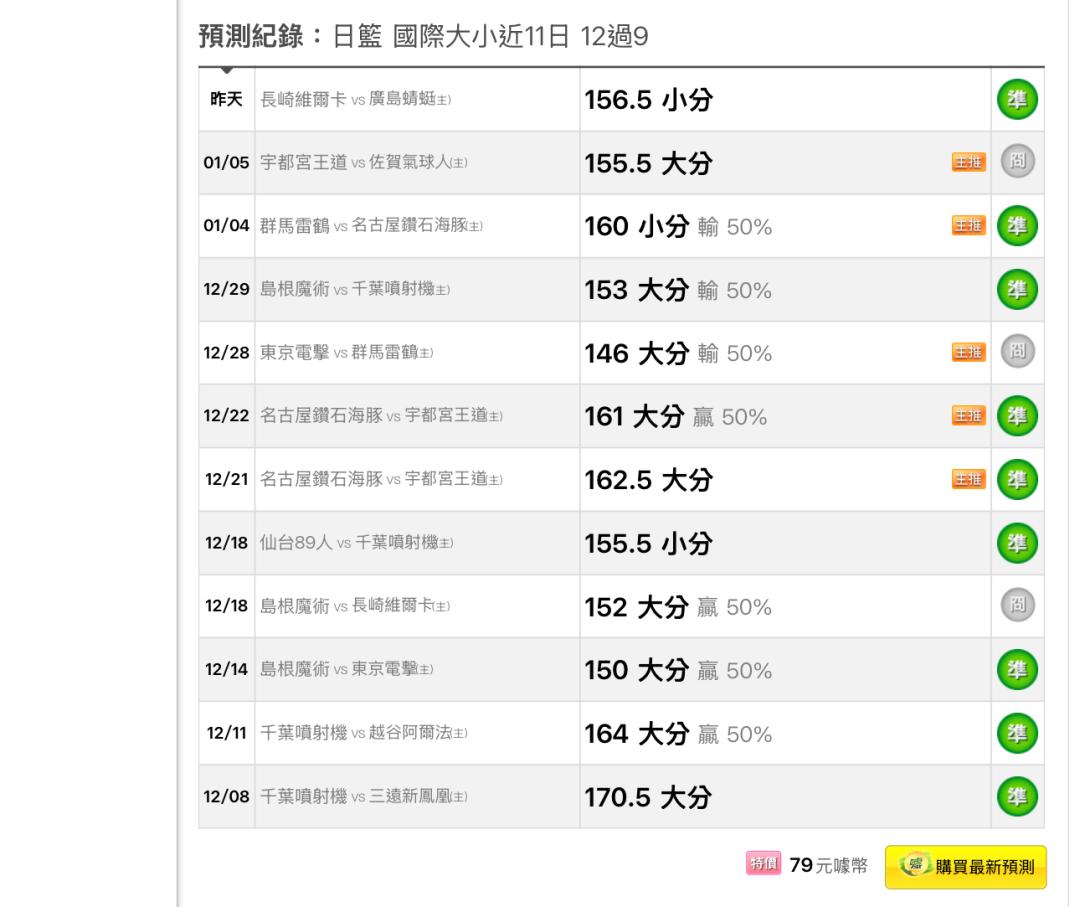Click the 12/14 date cell
This screenshot has height=907, width=1080.
[226, 670]
